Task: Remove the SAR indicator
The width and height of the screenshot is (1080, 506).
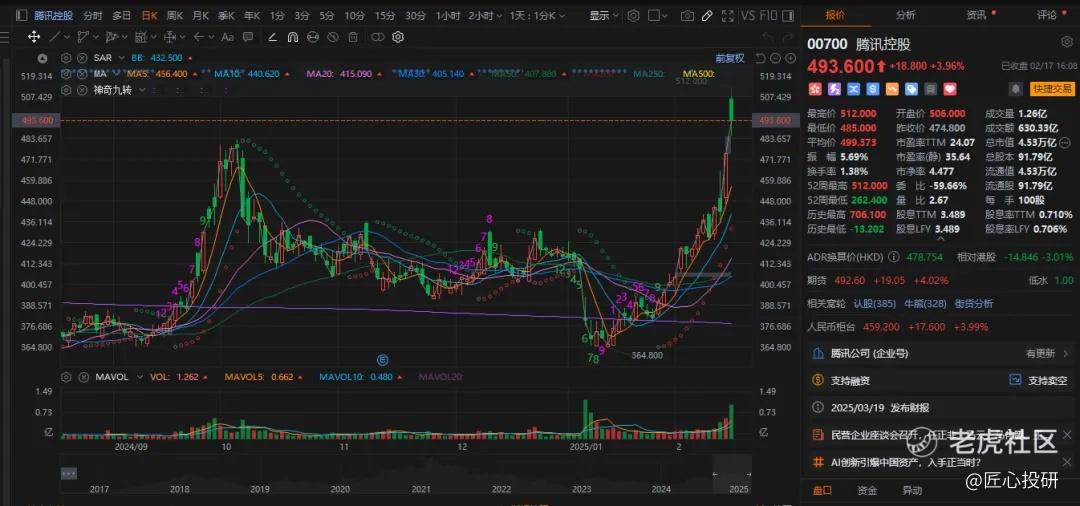Action: click(x=81, y=58)
